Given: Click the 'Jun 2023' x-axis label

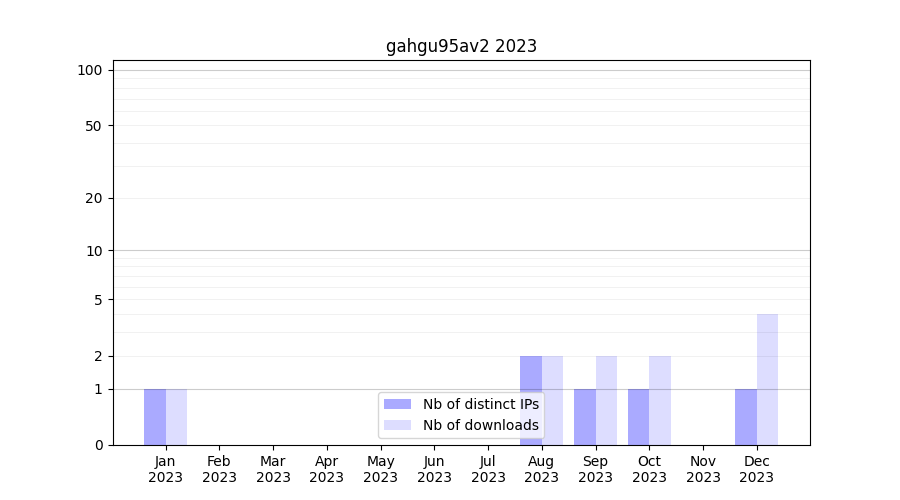Looking at the screenshot, I should pyautogui.click(x=434, y=469).
